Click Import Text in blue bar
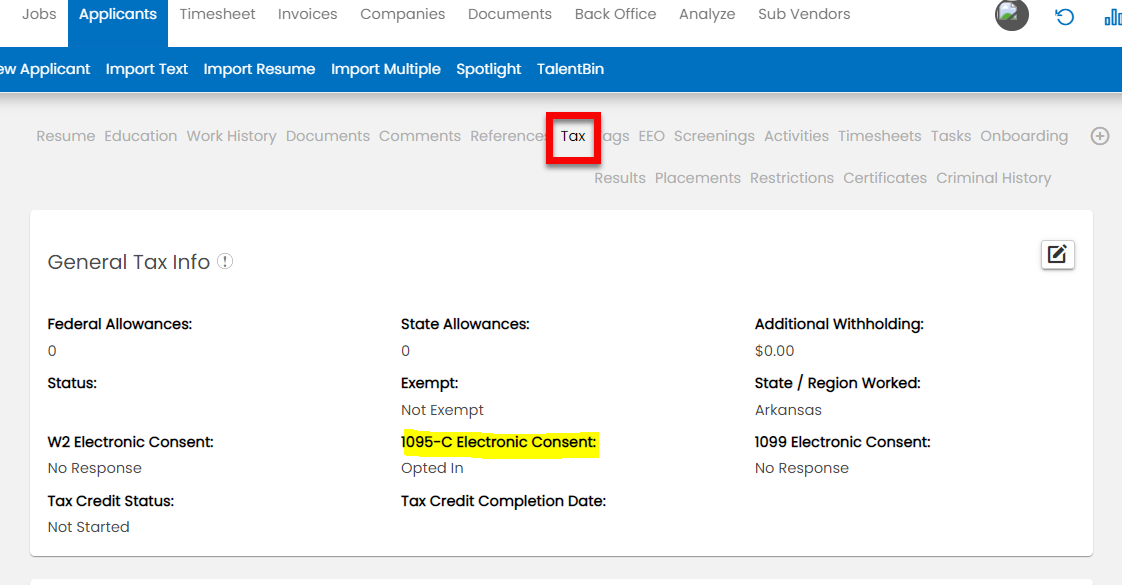This screenshot has width=1122, height=585. point(147,69)
